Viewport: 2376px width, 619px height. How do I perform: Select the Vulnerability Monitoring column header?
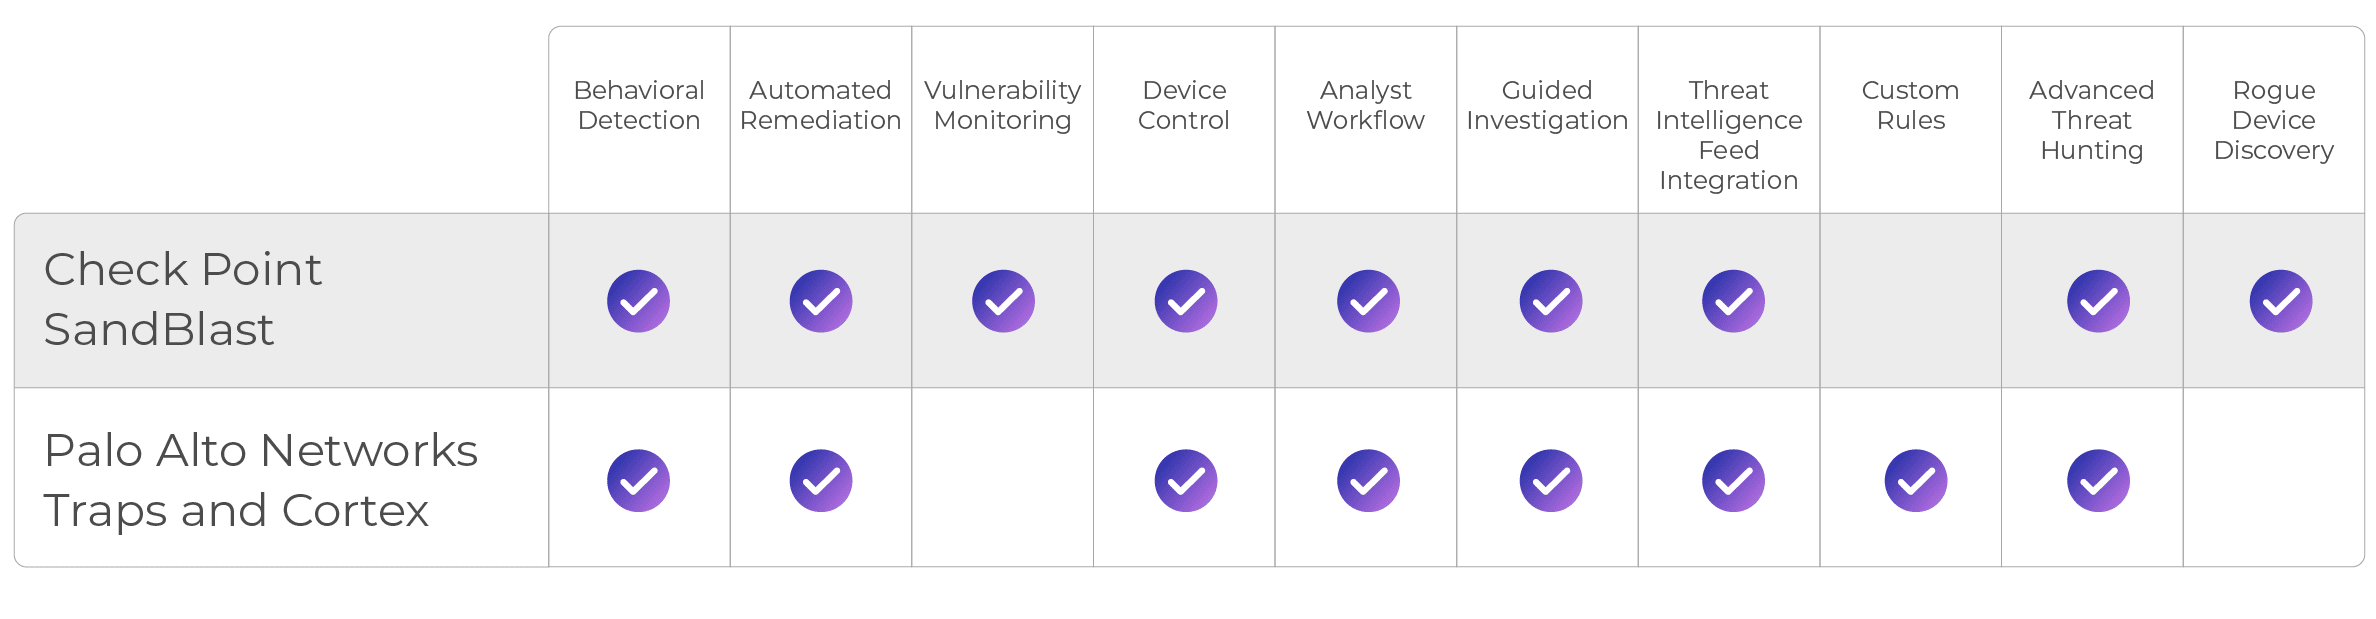[1002, 105]
